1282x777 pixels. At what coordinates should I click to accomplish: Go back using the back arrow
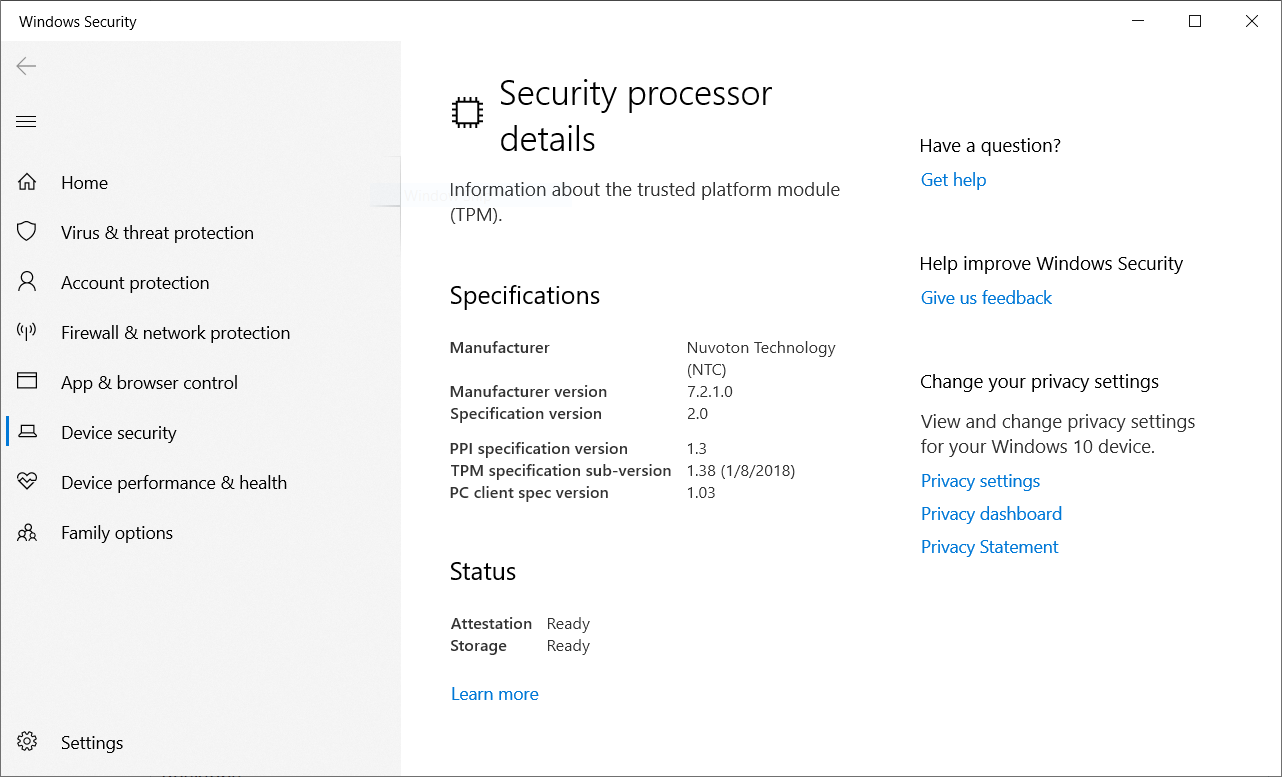coord(26,66)
